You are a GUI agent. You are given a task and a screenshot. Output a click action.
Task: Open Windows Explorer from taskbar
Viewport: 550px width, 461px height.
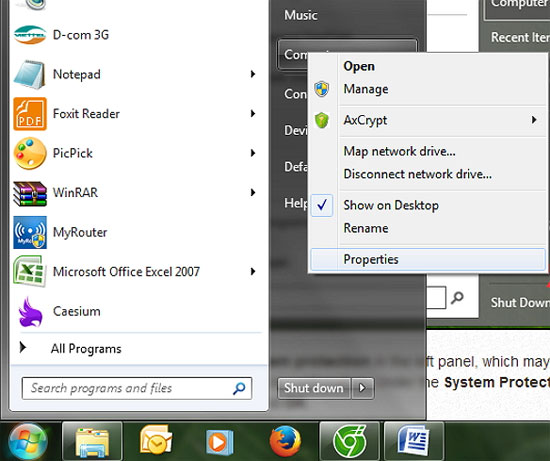pos(92,442)
